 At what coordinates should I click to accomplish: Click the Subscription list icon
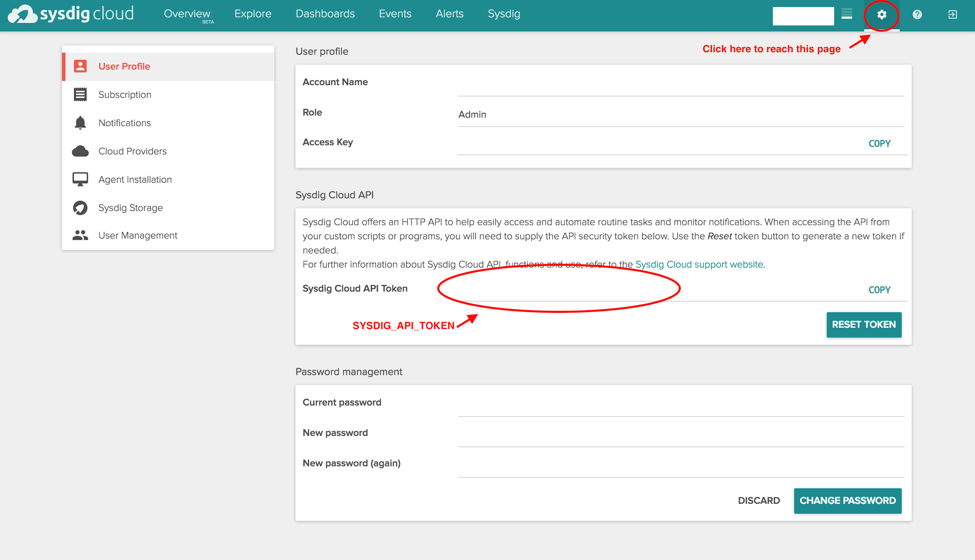pyautogui.click(x=80, y=94)
